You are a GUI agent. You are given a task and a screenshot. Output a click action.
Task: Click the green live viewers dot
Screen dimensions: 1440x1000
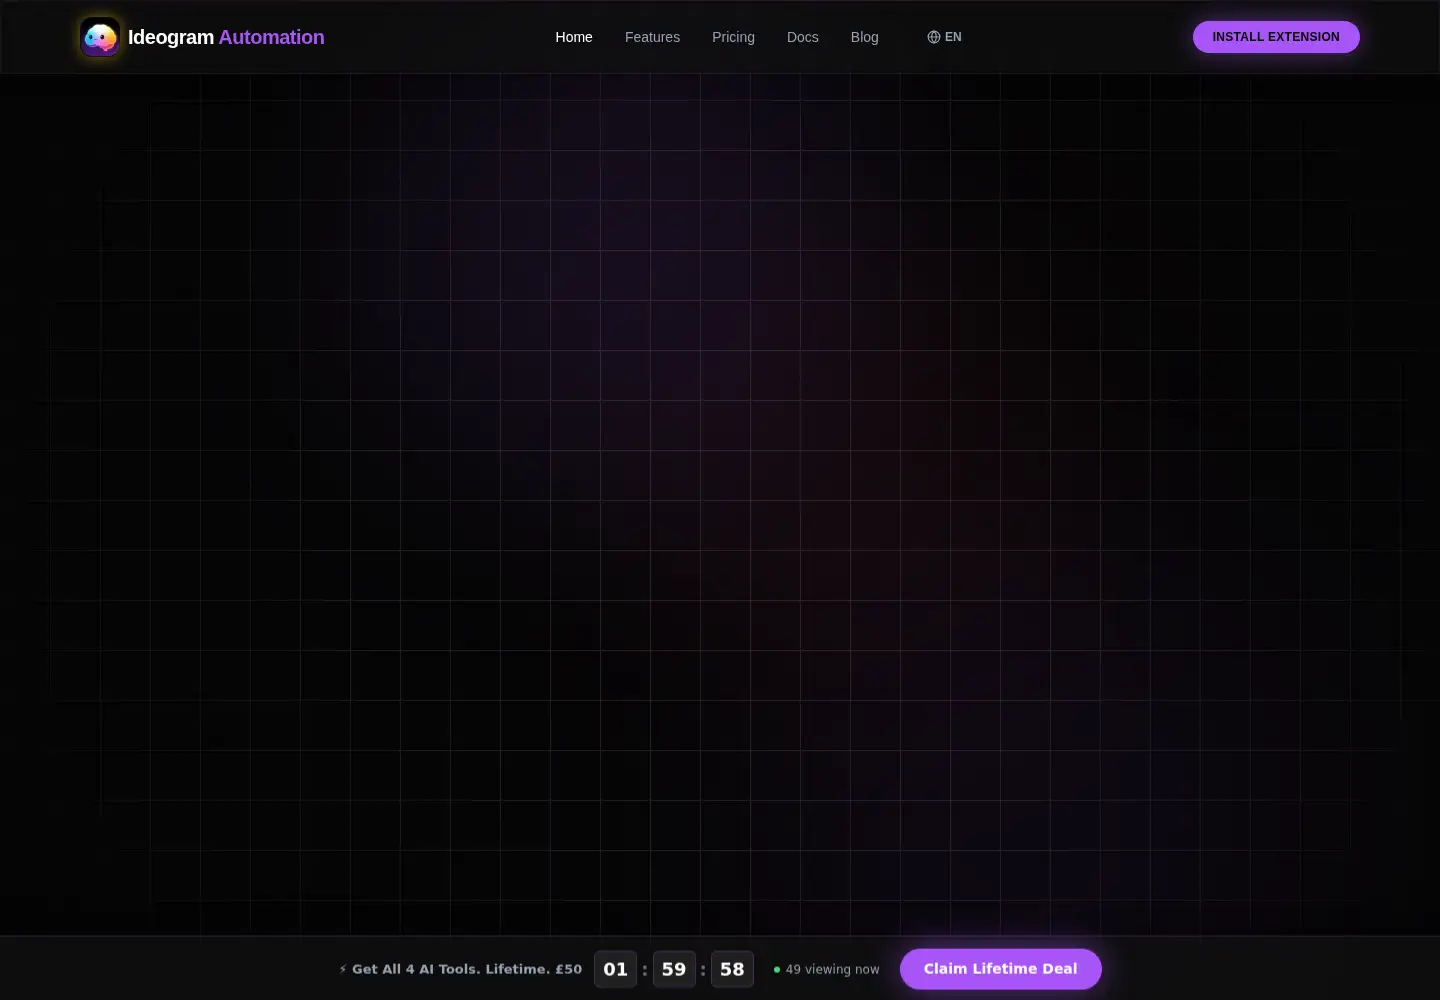[777, 970]
